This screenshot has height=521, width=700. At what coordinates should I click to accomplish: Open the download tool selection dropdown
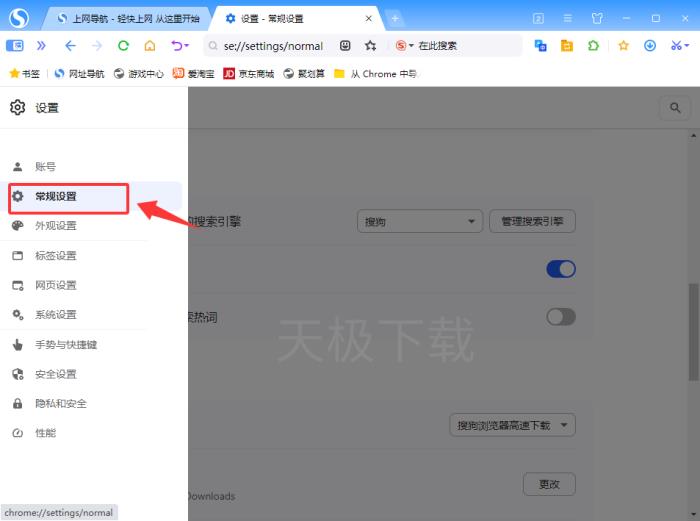coord(512,425)
